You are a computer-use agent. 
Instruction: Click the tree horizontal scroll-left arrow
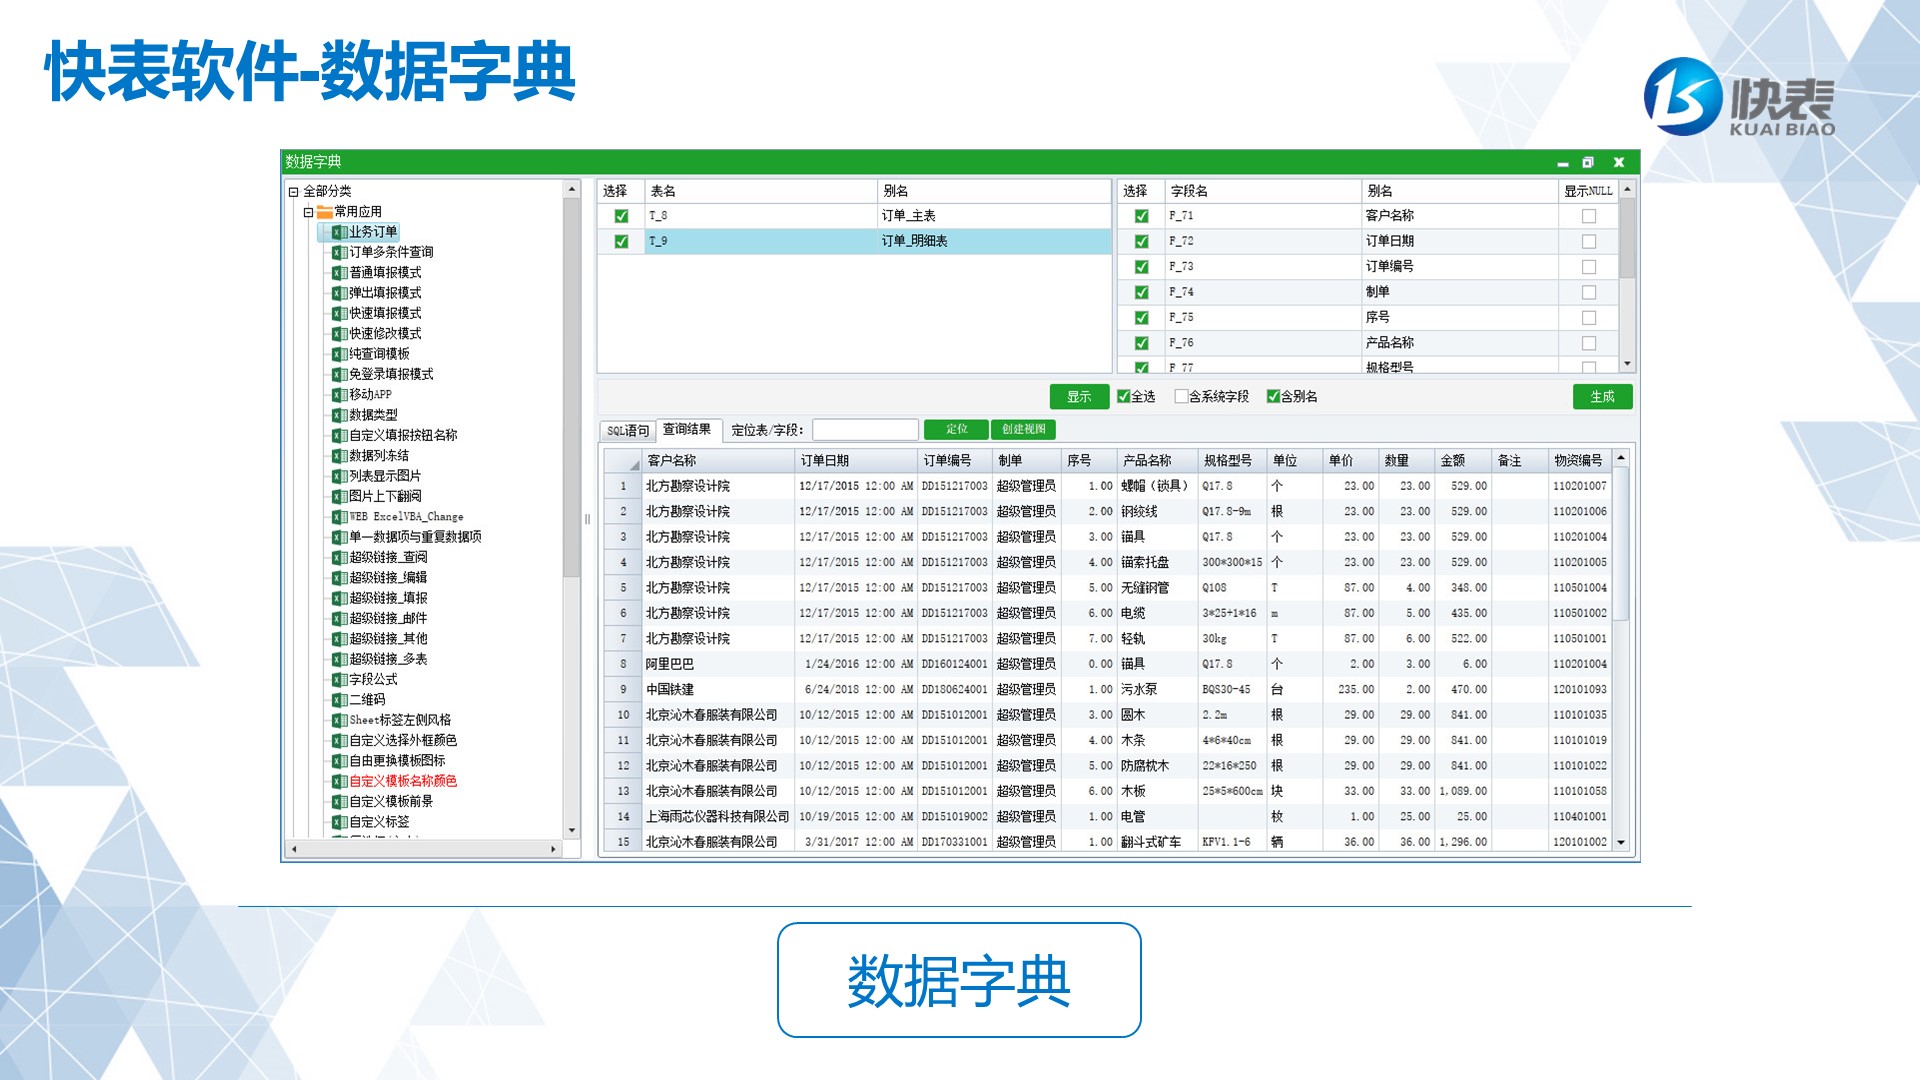click(x=293, y=849)
